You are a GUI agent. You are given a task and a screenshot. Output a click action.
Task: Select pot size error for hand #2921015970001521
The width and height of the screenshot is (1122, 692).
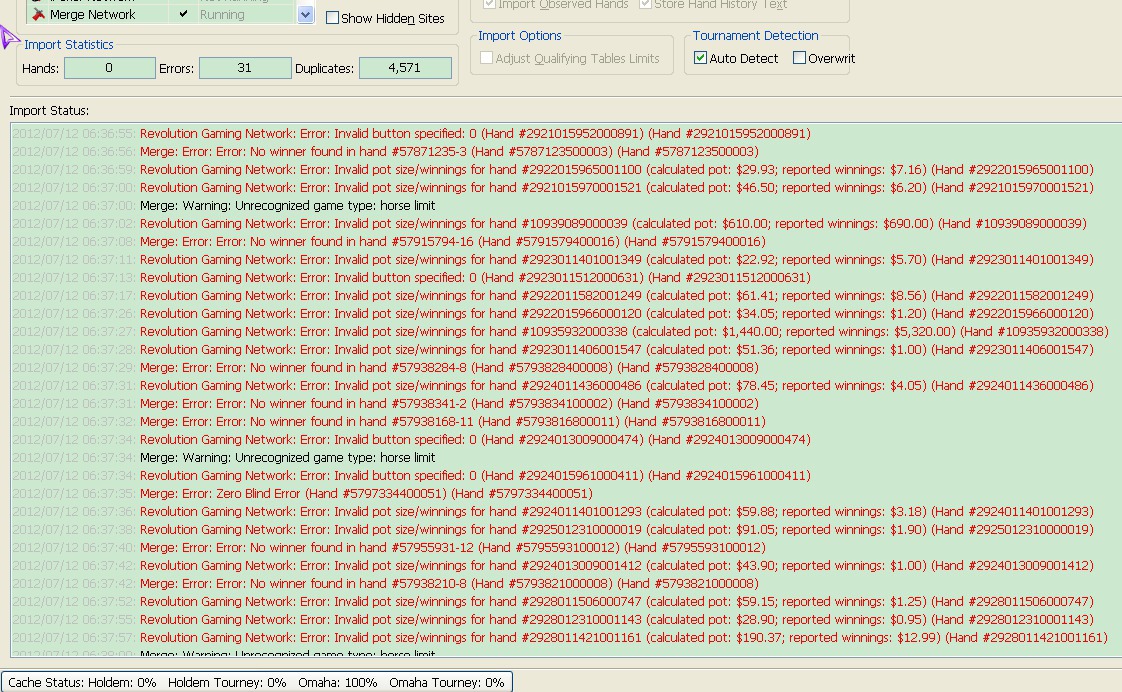point(553,187)
